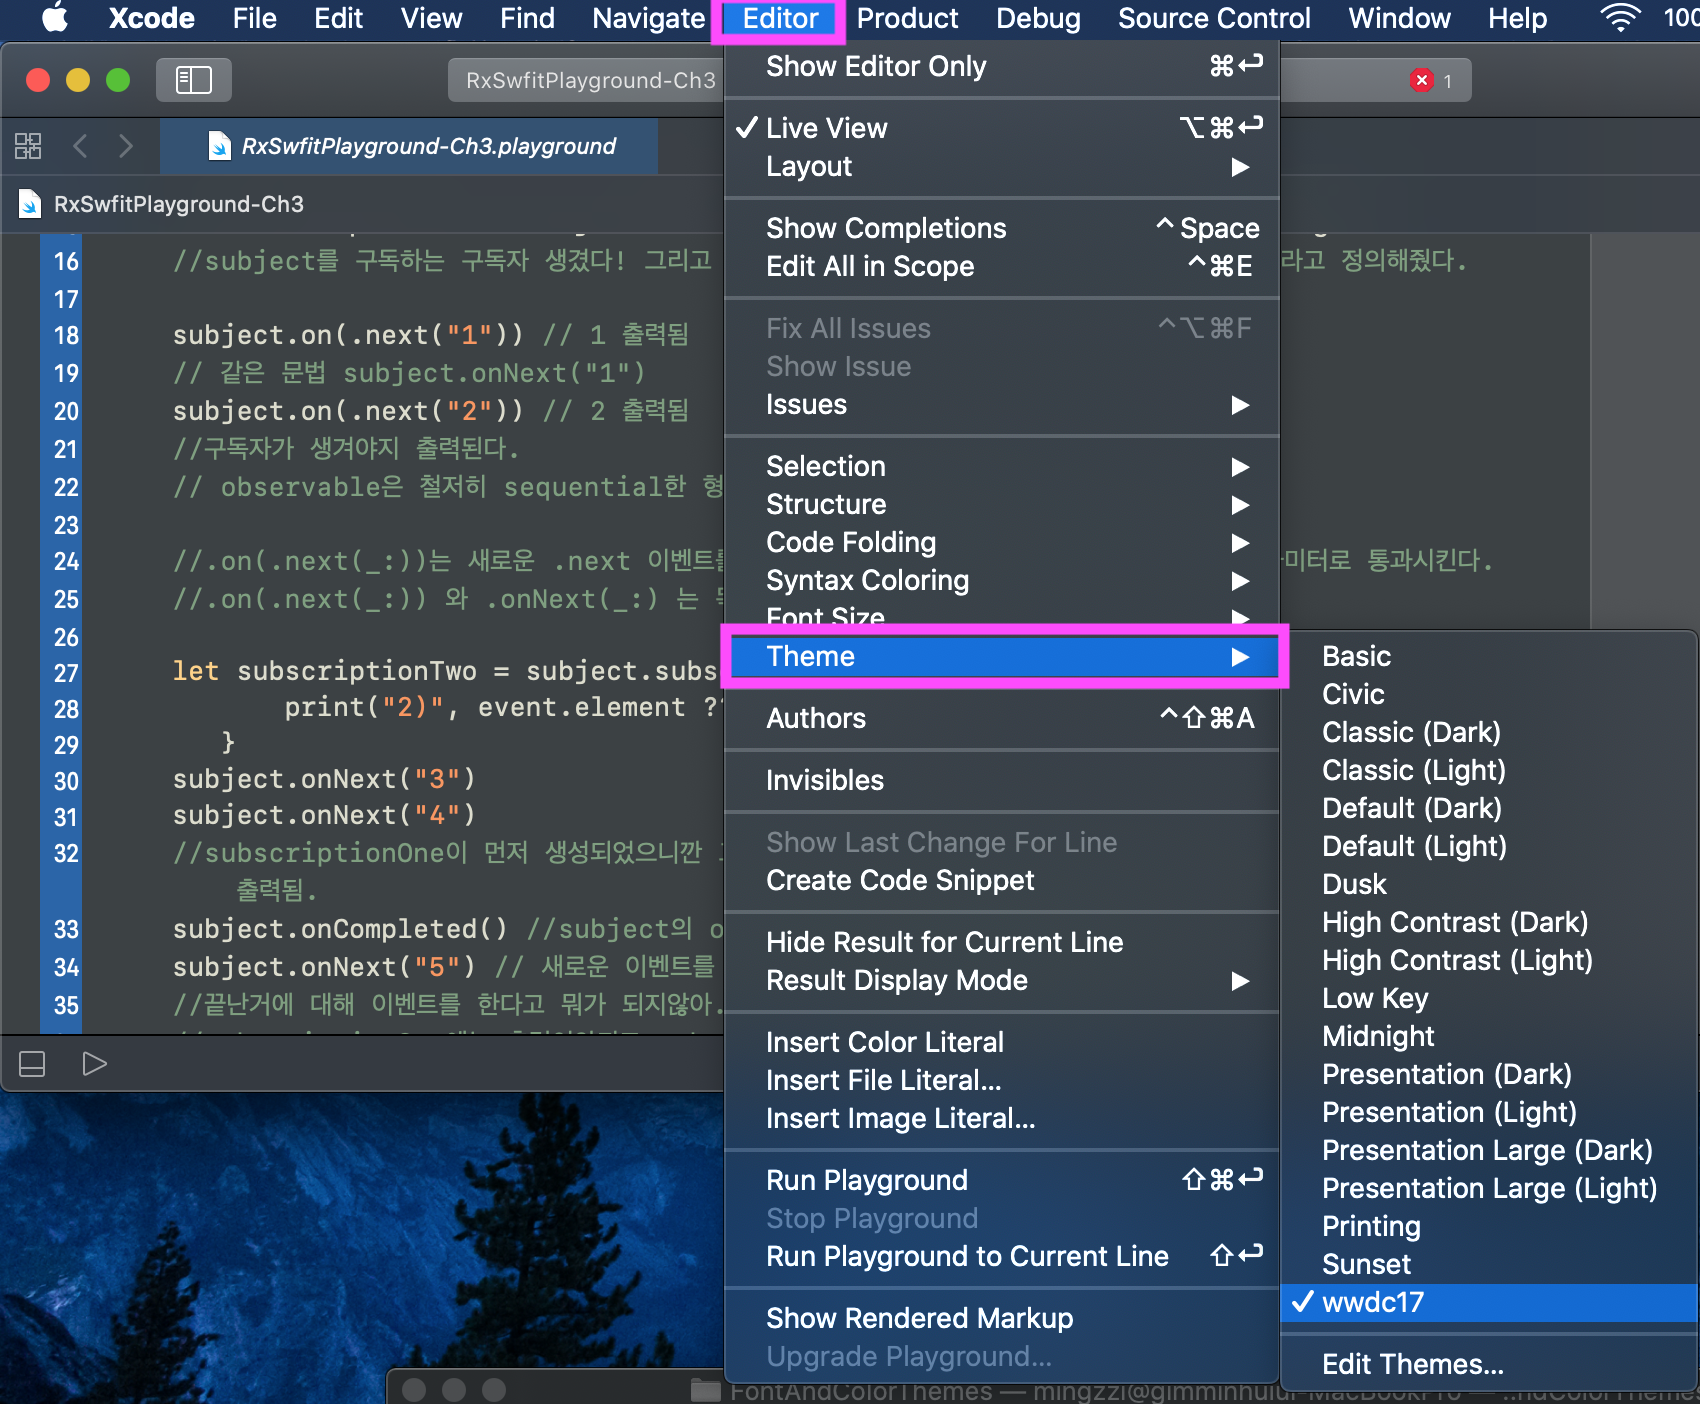The image size is (1700, 1404).
Task: Select the Dusk theme
Action: (x=1489, y=884)
